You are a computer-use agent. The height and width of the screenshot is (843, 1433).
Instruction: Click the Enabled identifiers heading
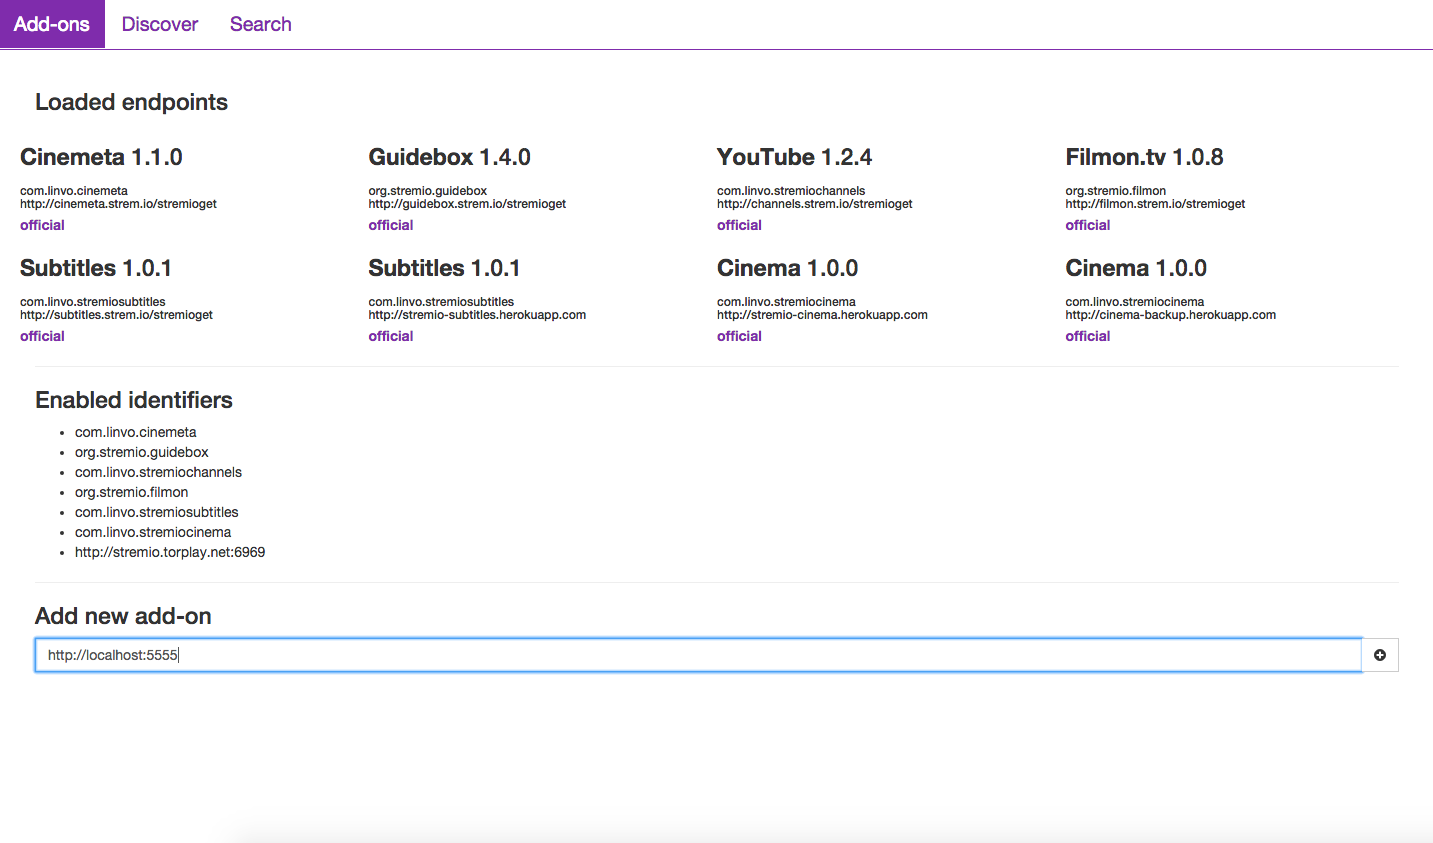(134, 400)
